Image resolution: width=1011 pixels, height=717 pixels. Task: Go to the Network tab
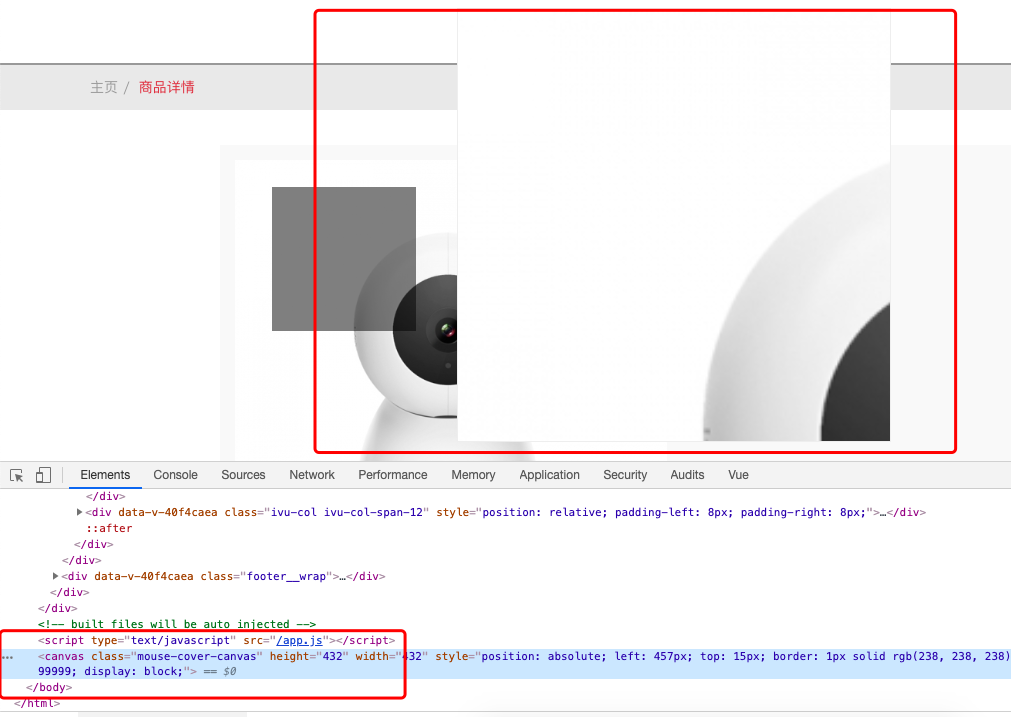[x=312, y=475]
